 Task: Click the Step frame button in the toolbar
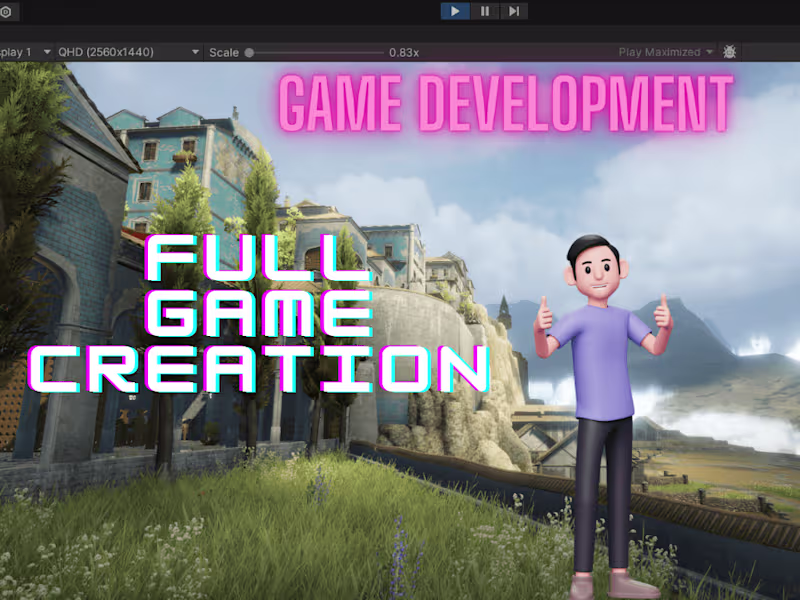pyautogui.click(x=512, y=11)
